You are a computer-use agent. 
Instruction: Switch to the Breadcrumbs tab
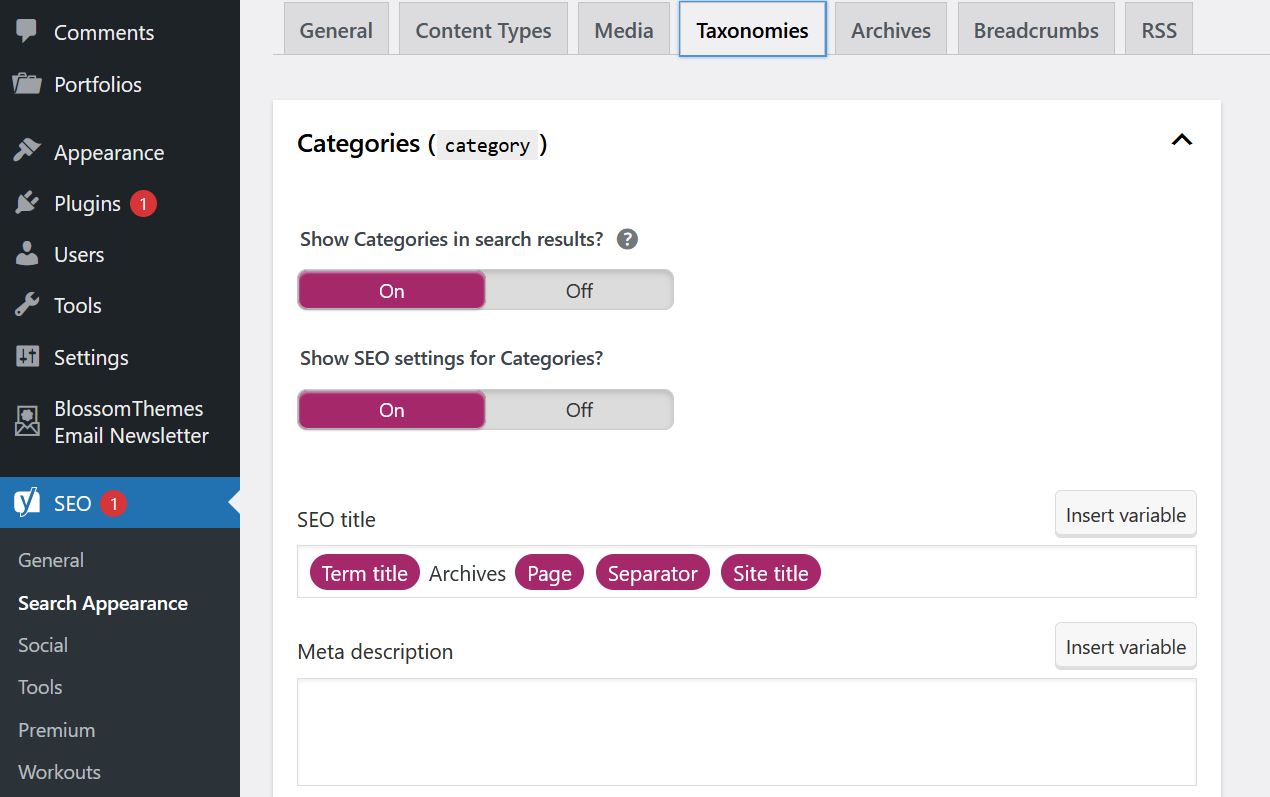point(1035,30)
